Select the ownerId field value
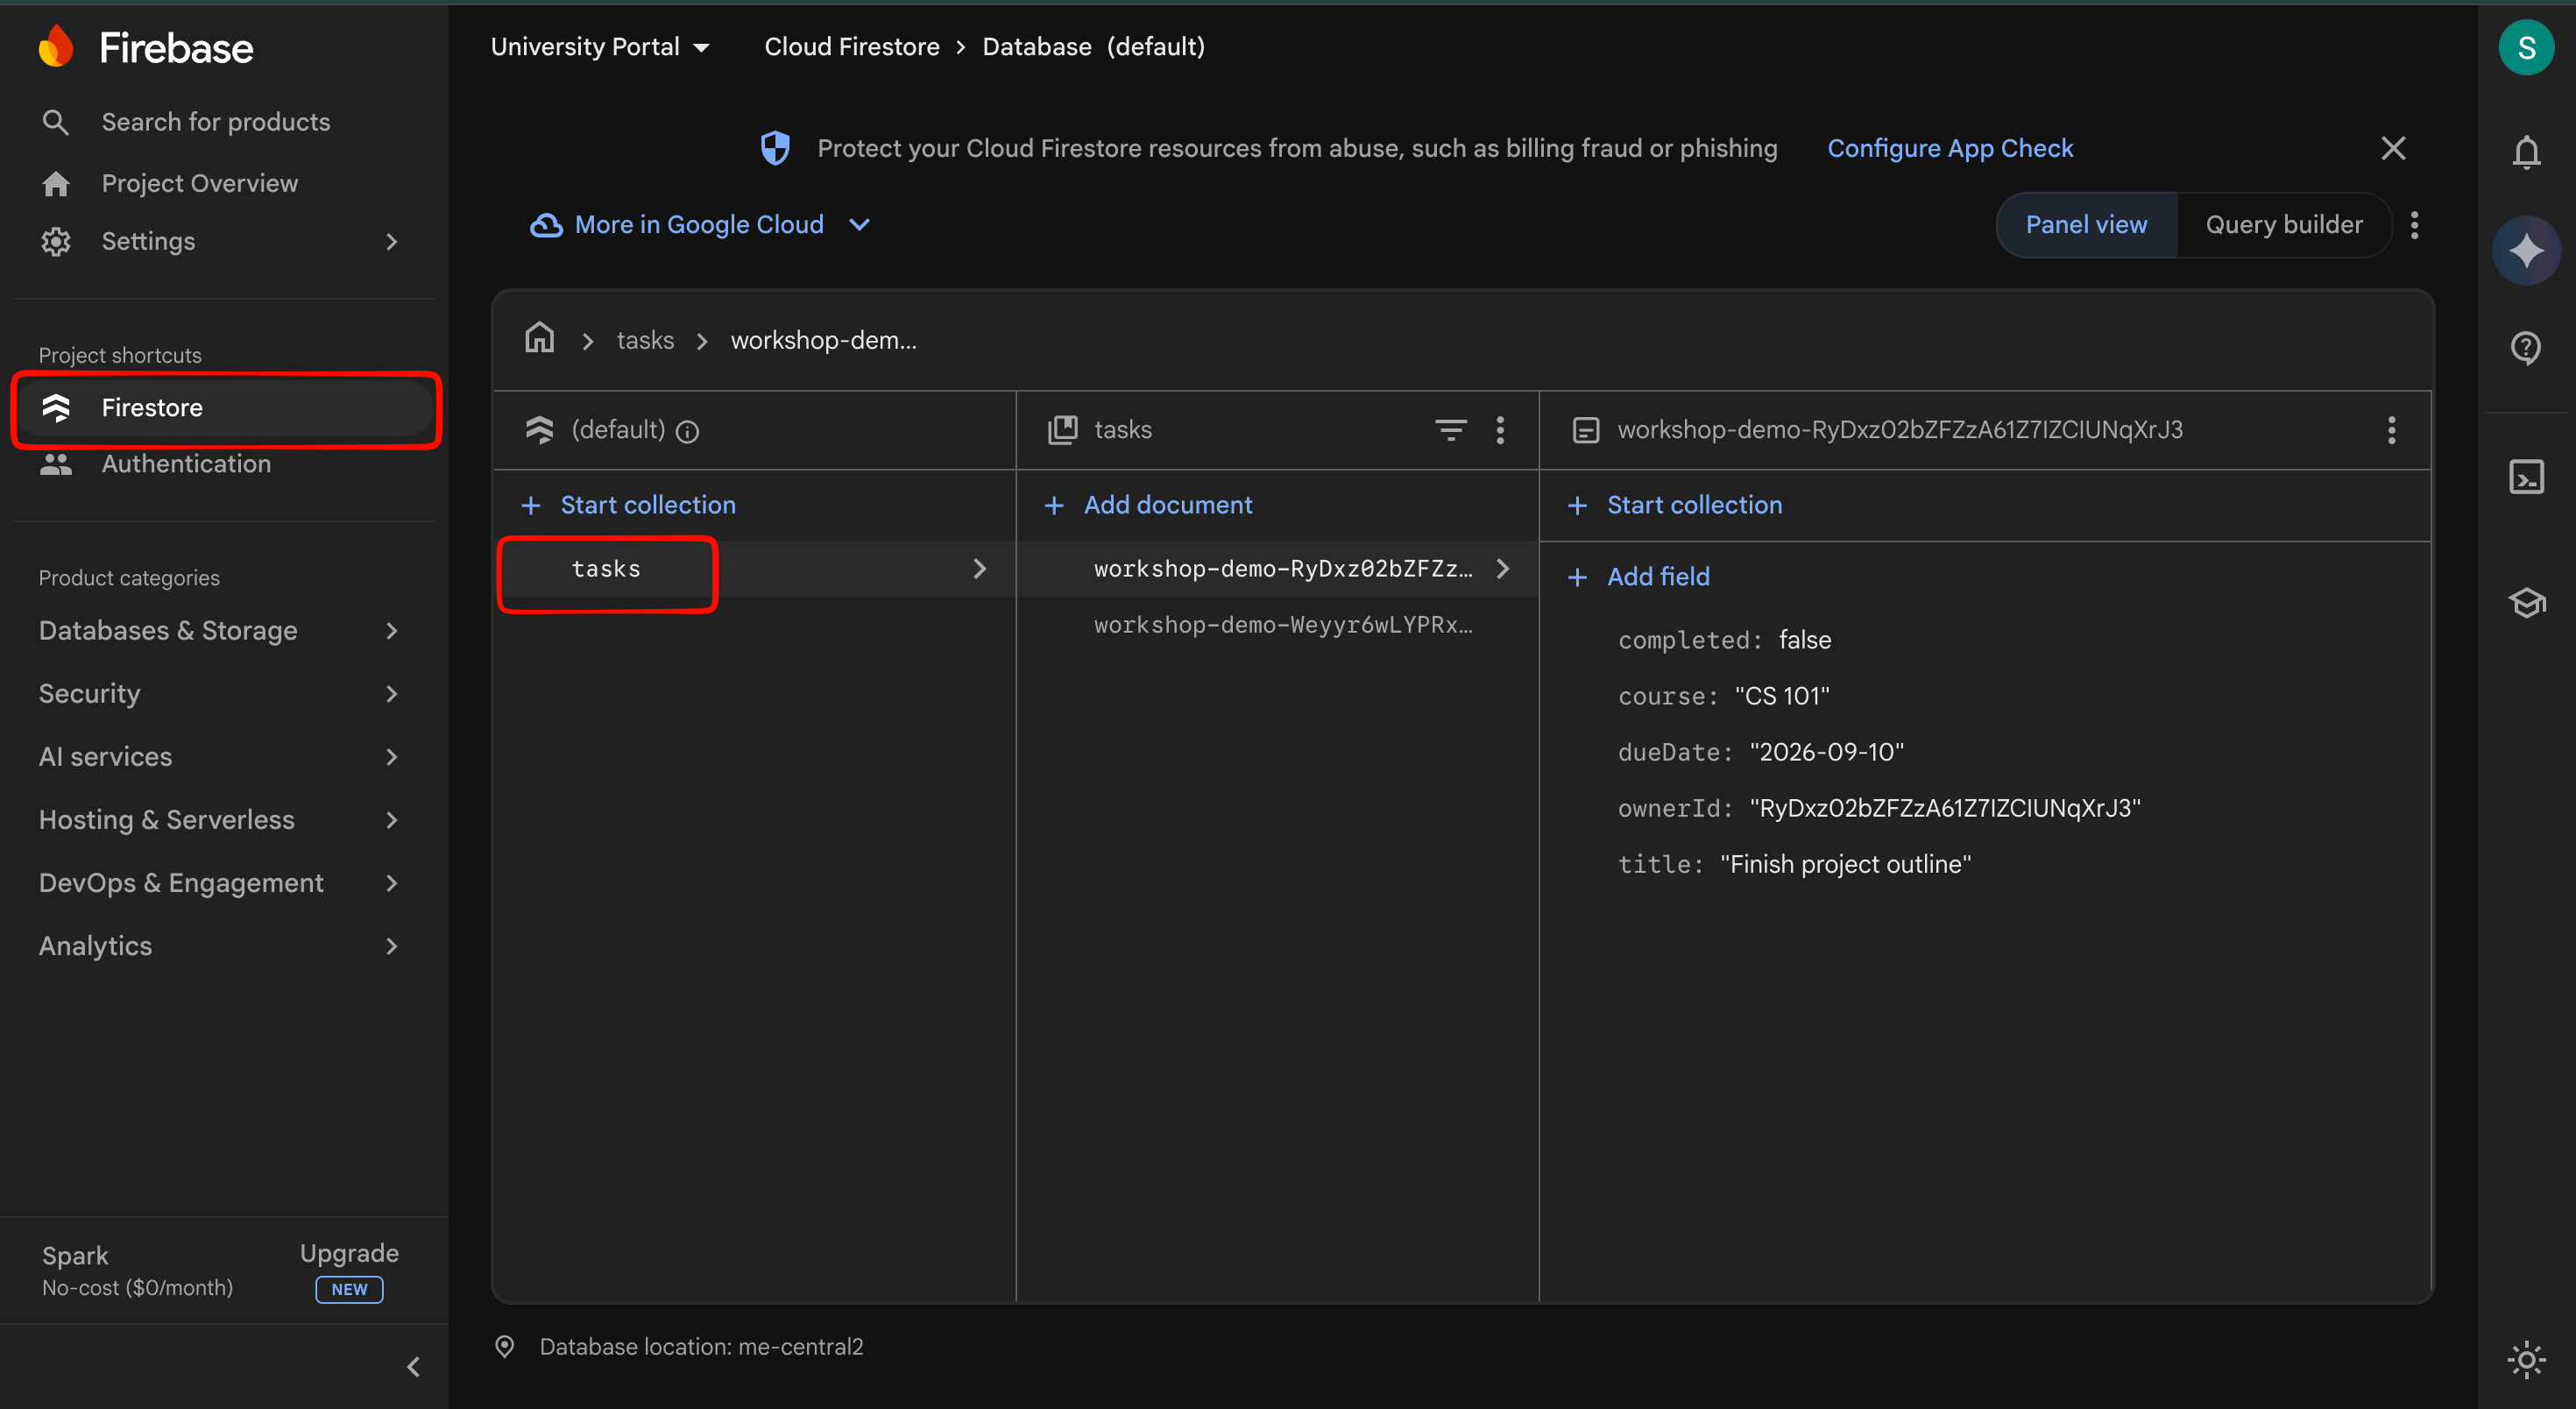The width and height of the screenshot is (2576, 1409). pos(1945,808)
